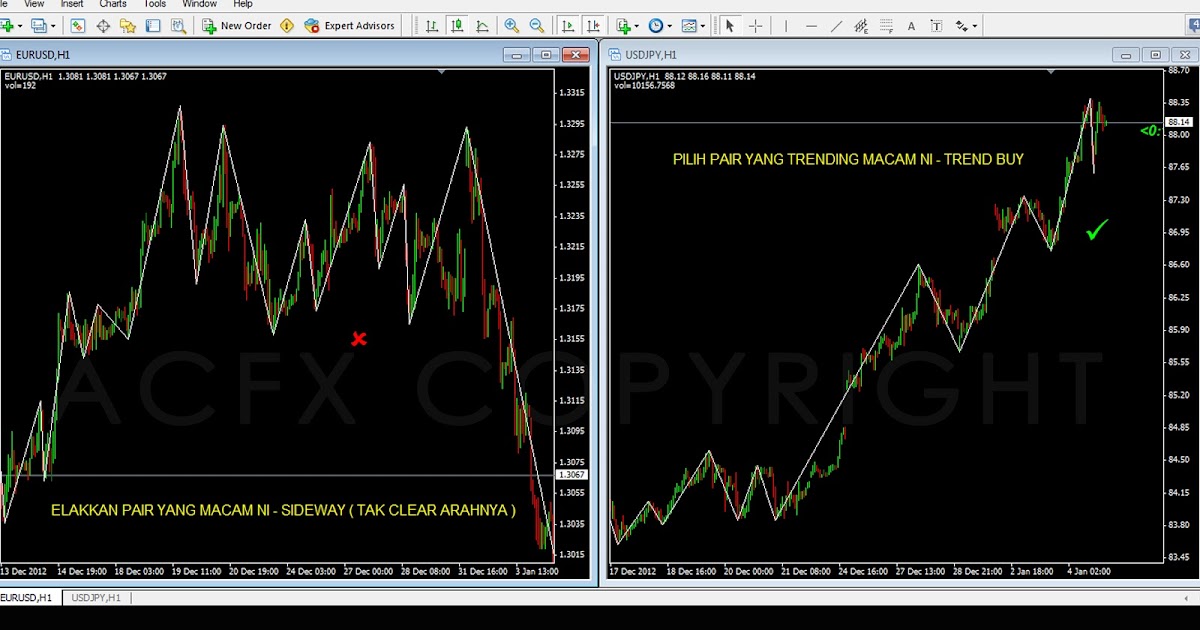Select the standard Cursor arrow tool
The width and height of the screenshot is (1200, 630).
pos(730,25)
